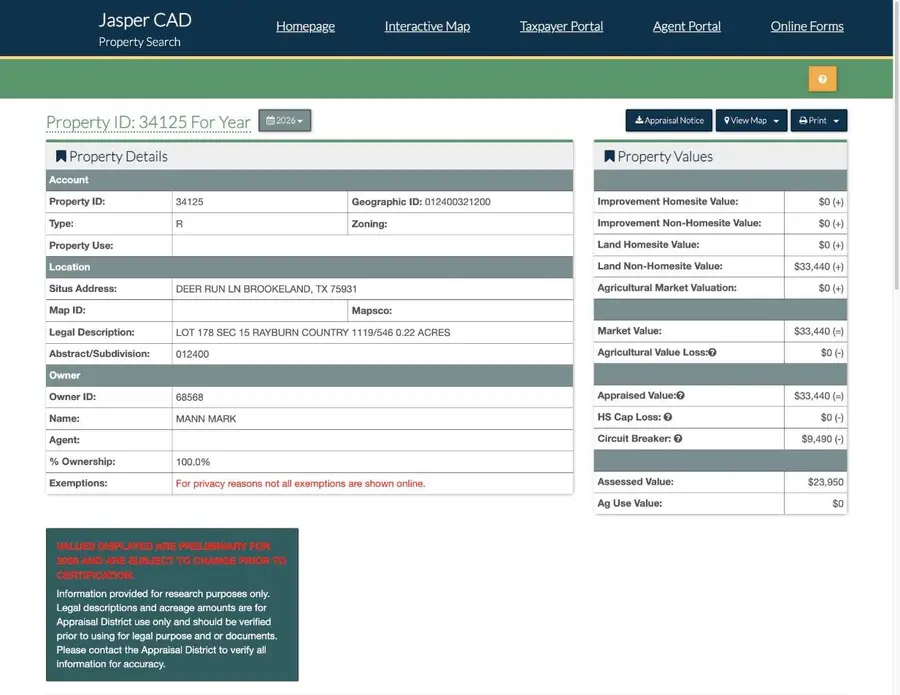Image resolution: width=900 pixels, height=695 pixels.
Task: Open the Interactive Map page
Action: [x=427, y=26]
